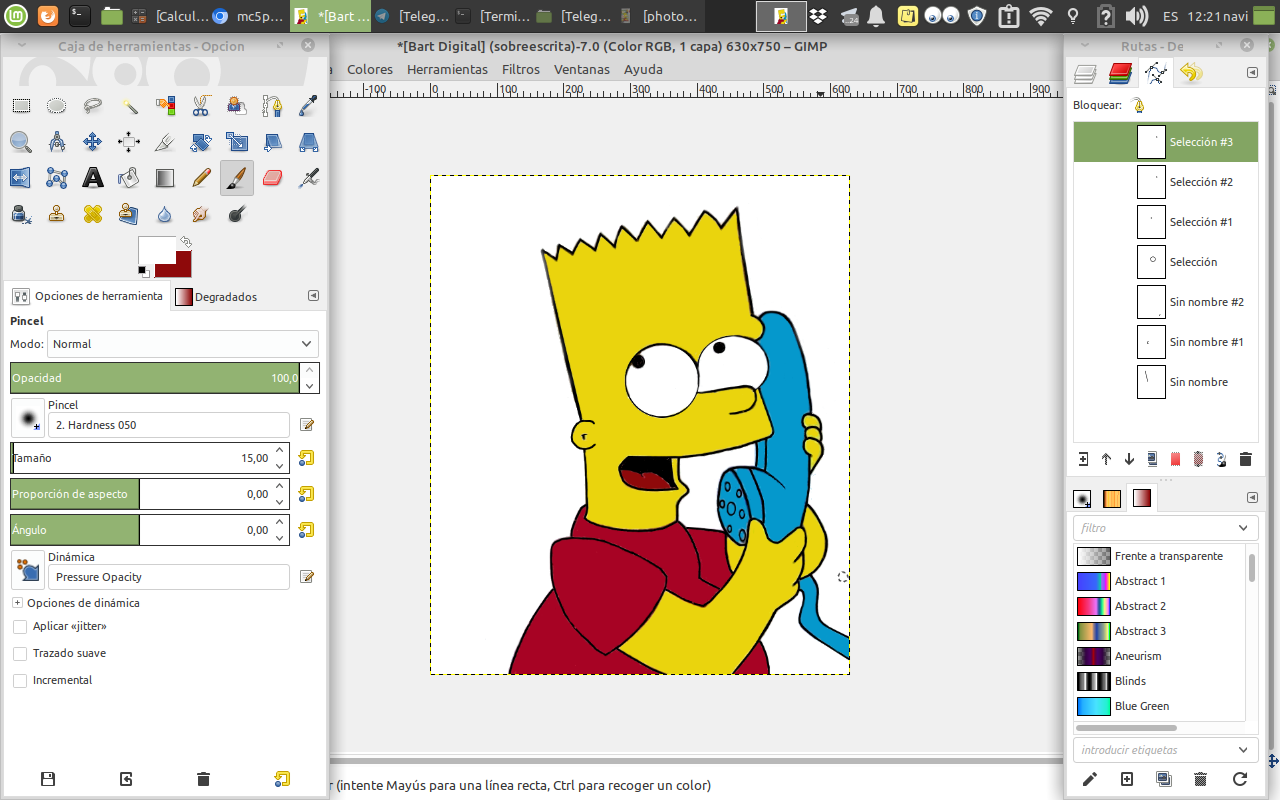Select the Ellipse Select tool
The width and height of the screenshot is (1280, 800).
click(57, 105)
